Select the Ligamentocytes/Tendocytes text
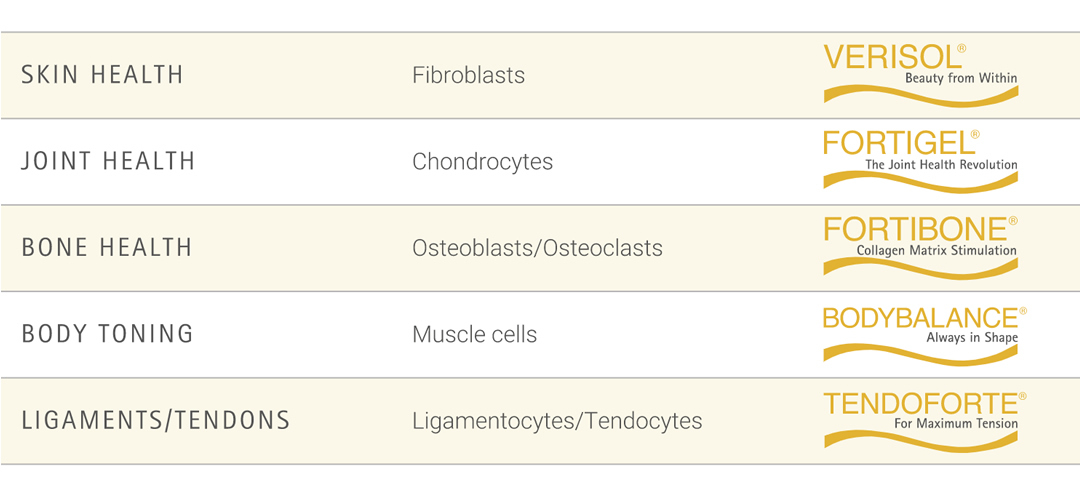This screenshot has width=1080, height=500. click(x=557, y=421)
